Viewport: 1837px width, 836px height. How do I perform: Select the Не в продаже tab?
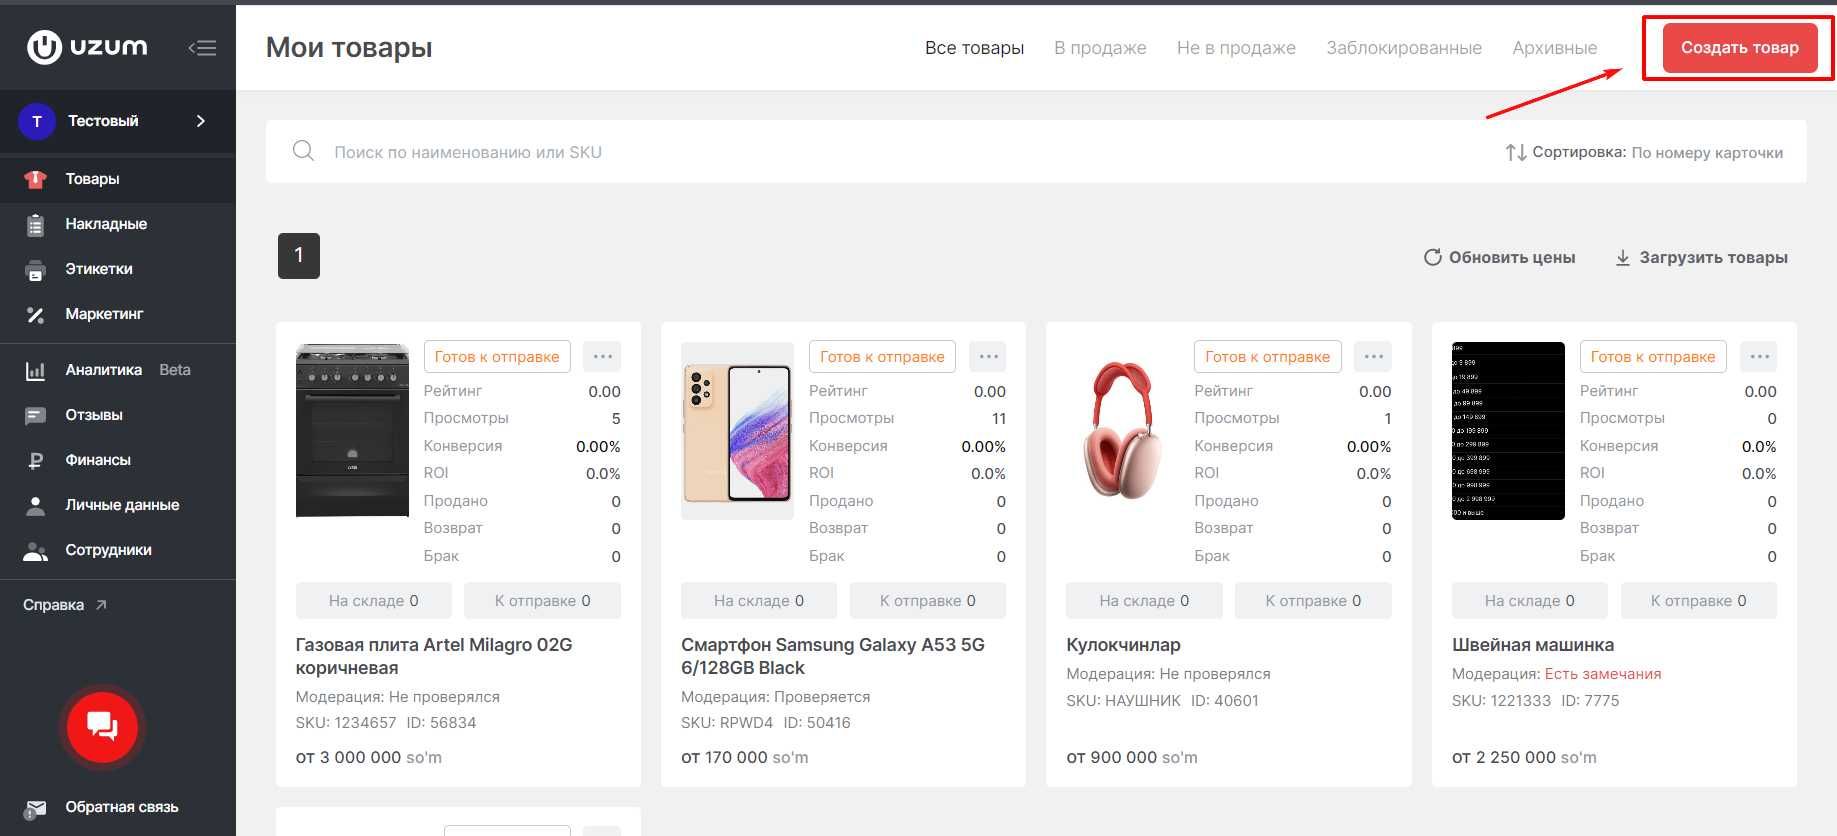coord(1236,48)
